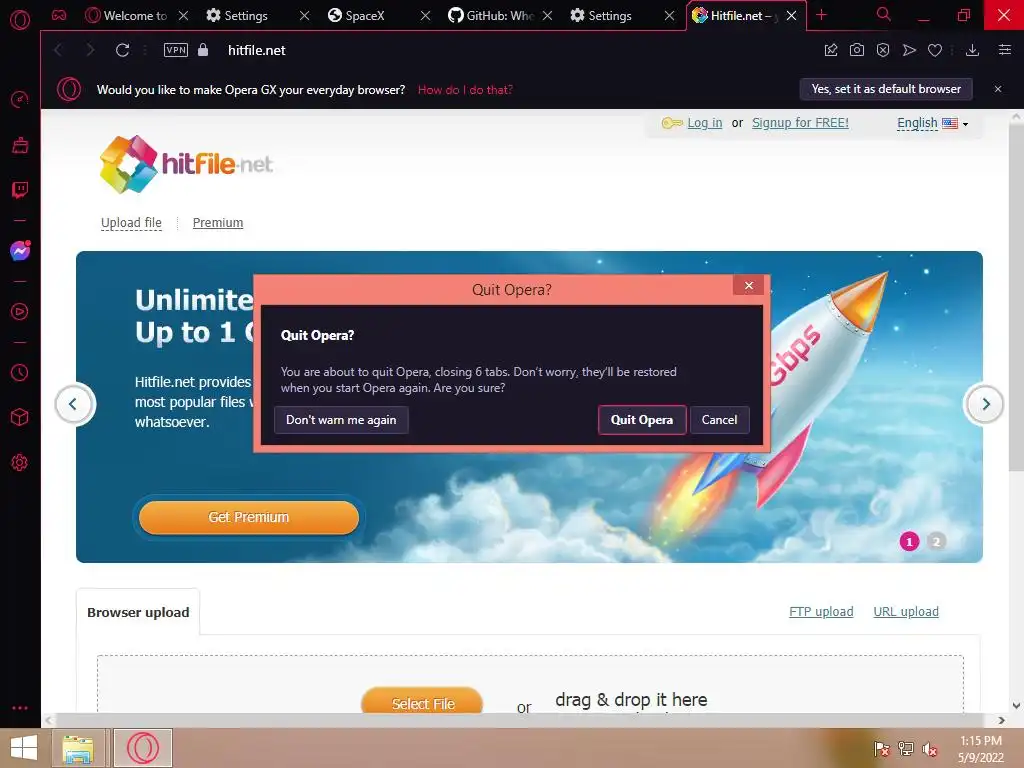1024x768 pixels.
Task: Select banner slide indicator 1
Action: coord(909,541)
